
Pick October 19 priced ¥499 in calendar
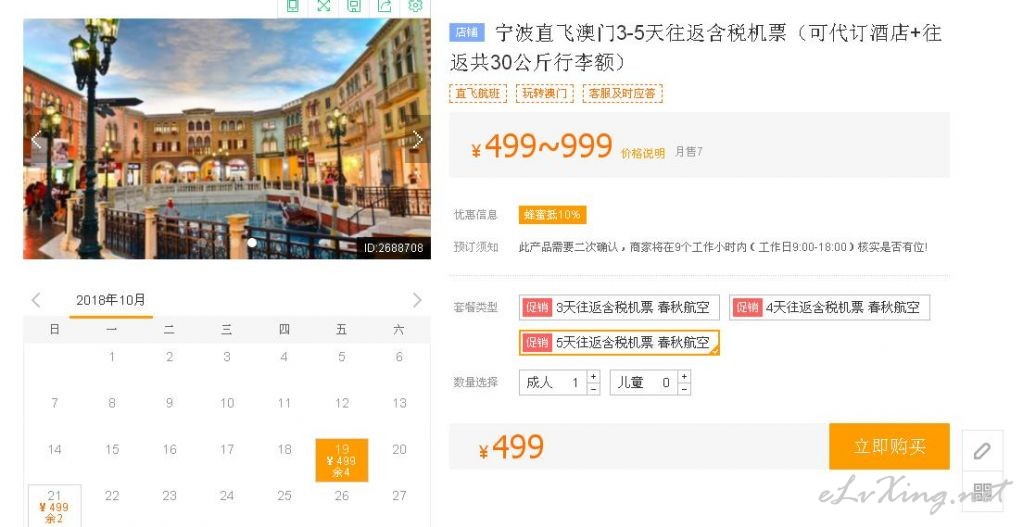coord(342,460)
